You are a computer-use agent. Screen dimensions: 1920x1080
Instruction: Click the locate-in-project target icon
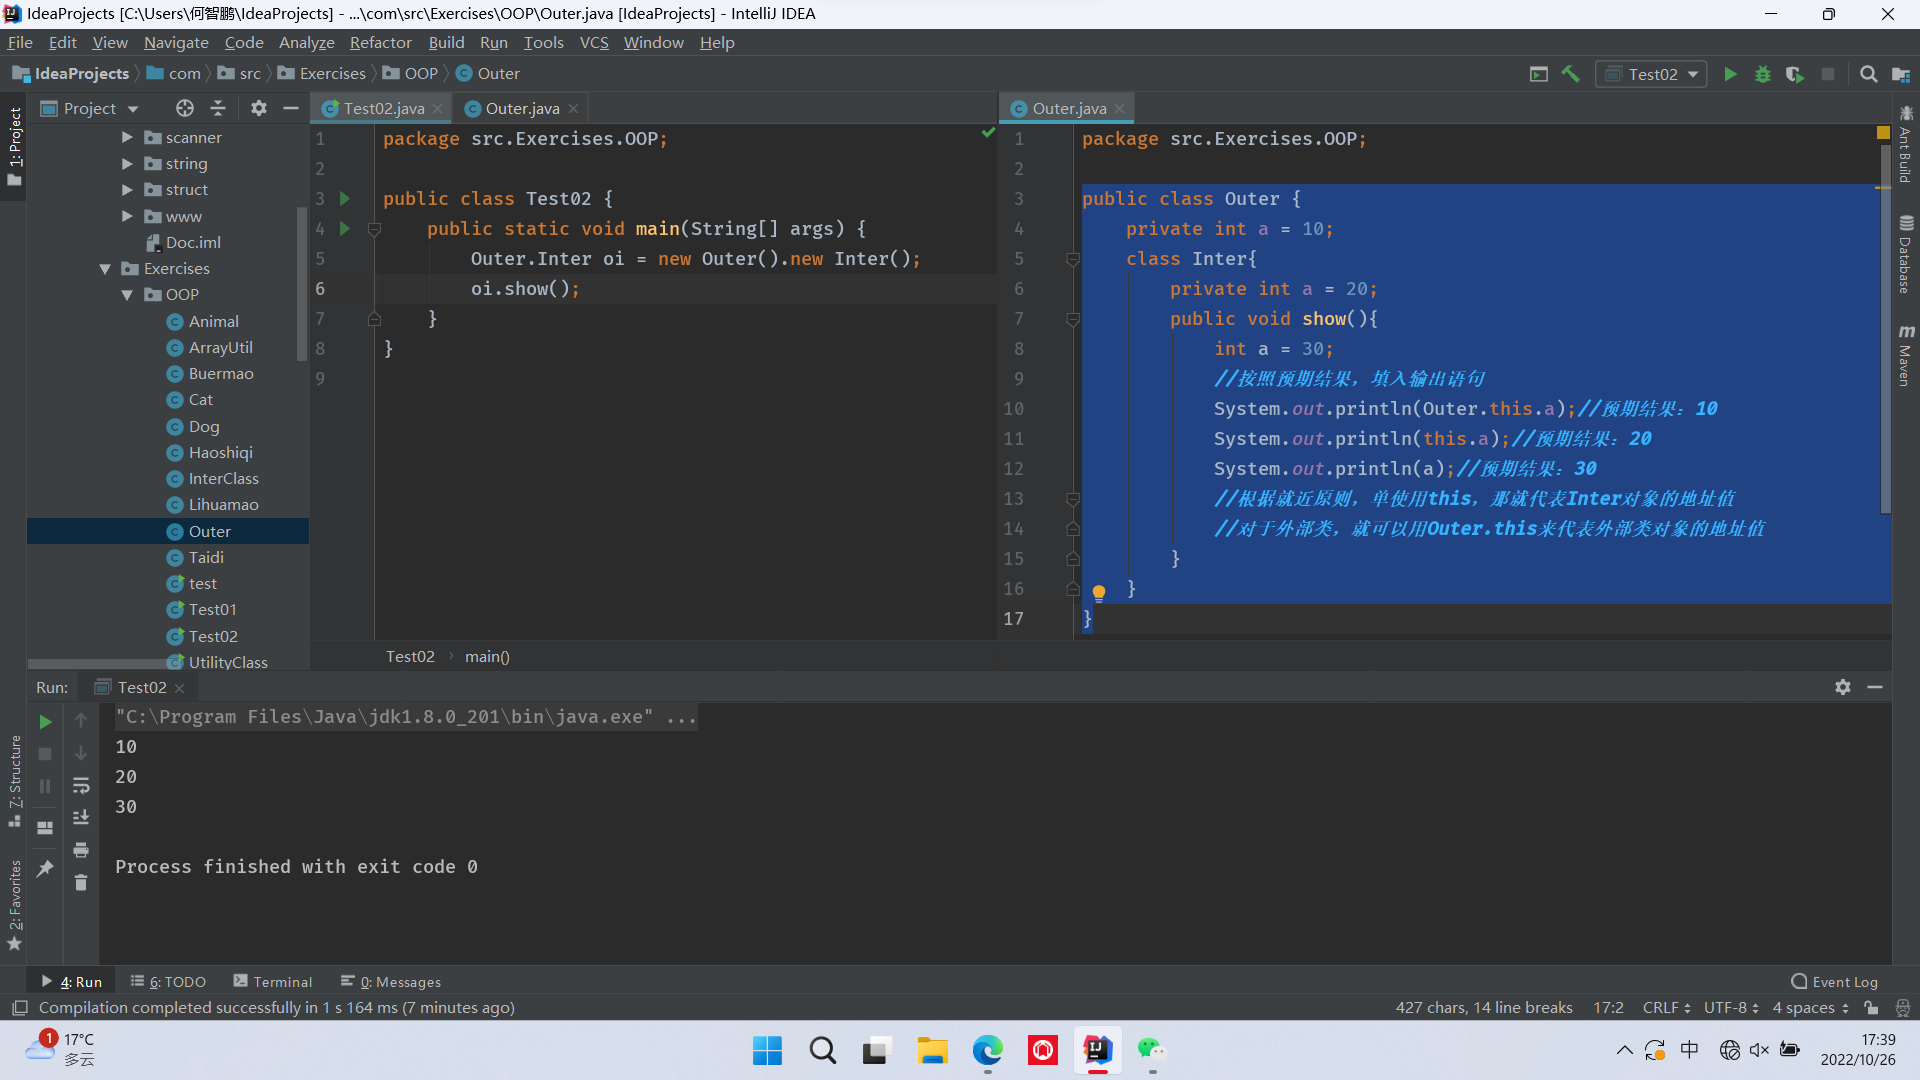click(184, 108)
